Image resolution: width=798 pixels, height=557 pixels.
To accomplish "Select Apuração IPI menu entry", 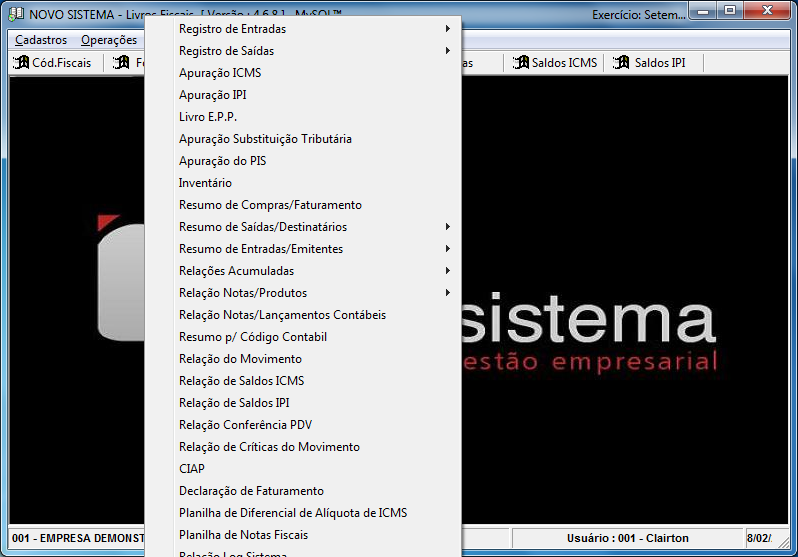I will pyautogui.click(x=303, y=95).
